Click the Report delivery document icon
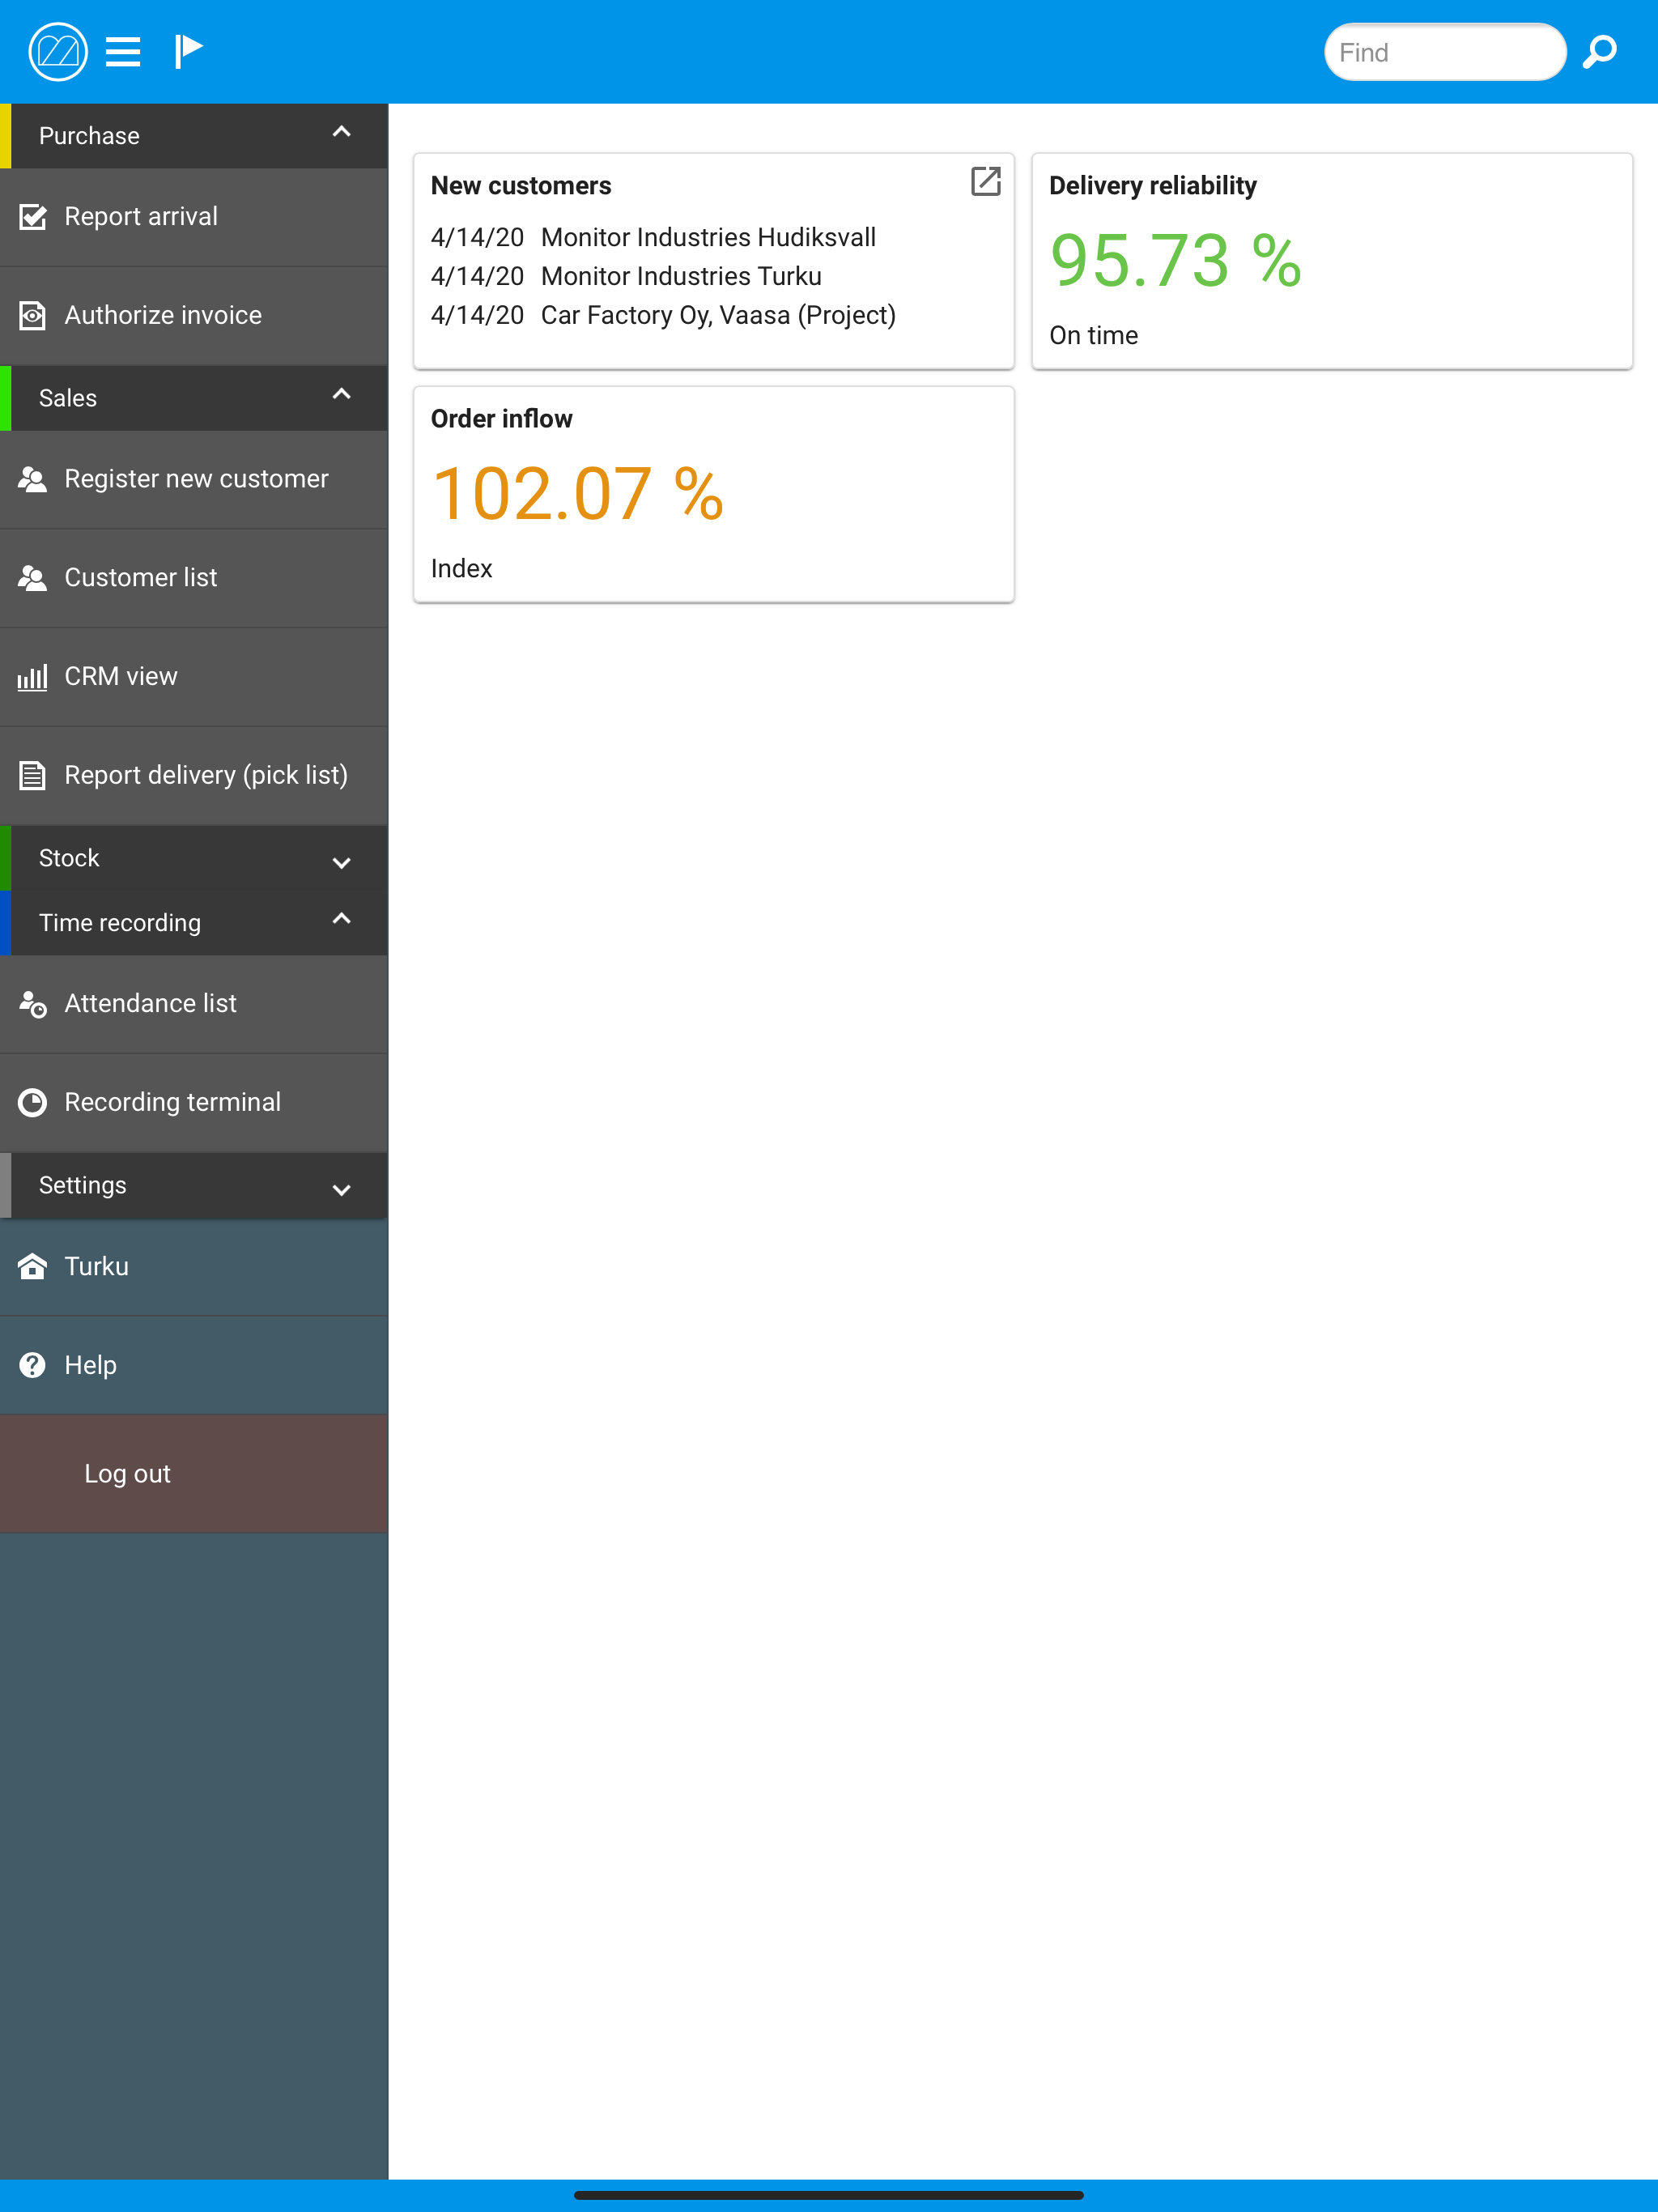 click(33, 776)
